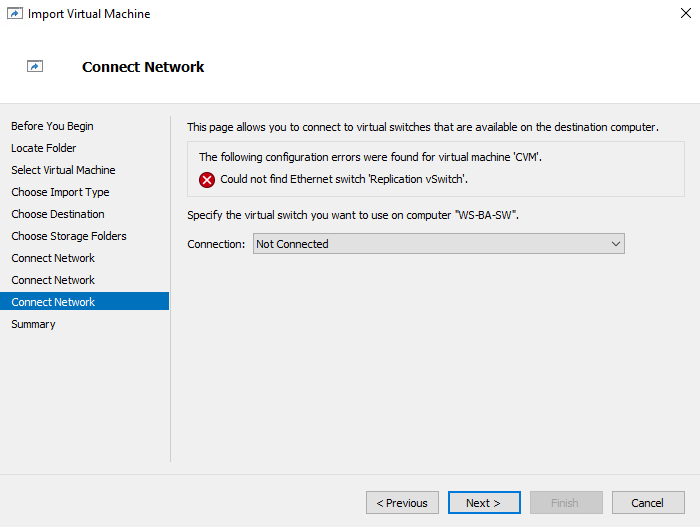Select the highlighted Connect Network step
This screenshot has height=527, width=700.
pyautogui.click(x=84, y=301)
